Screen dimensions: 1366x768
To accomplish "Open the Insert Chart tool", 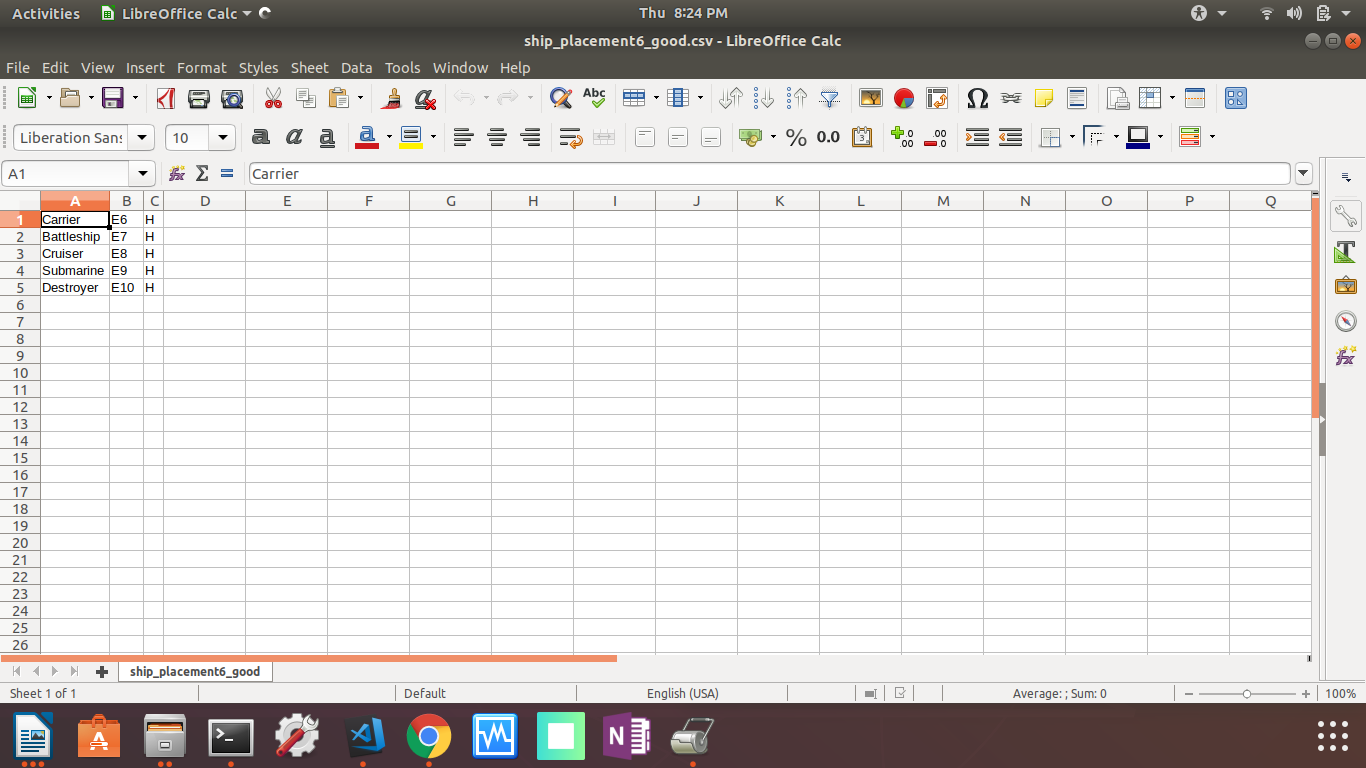I will (903, 97).
